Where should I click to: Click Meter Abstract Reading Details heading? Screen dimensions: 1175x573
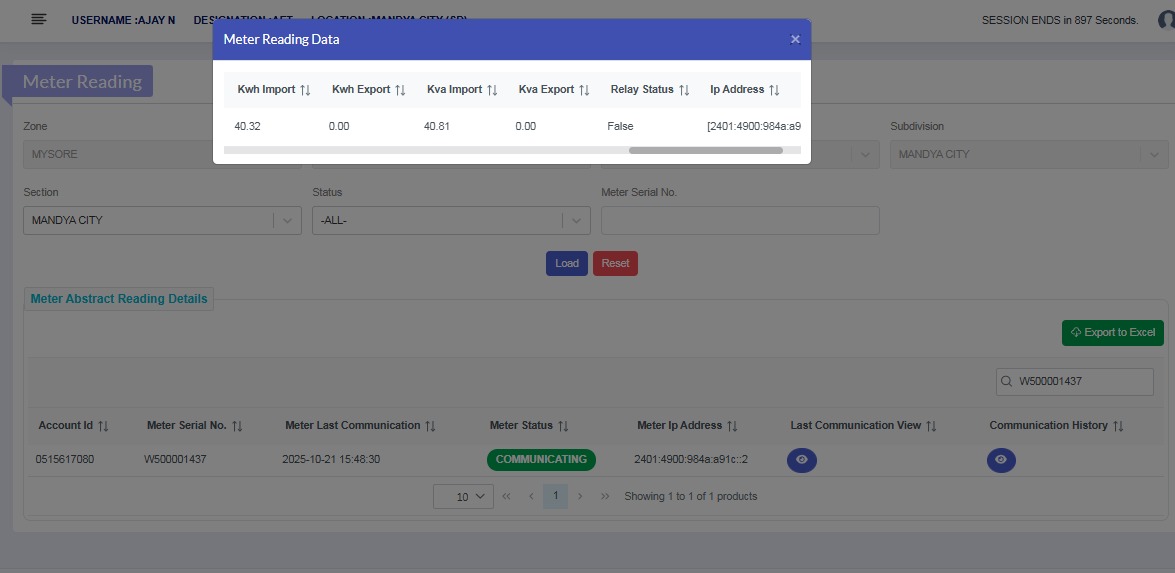point(119,299)
